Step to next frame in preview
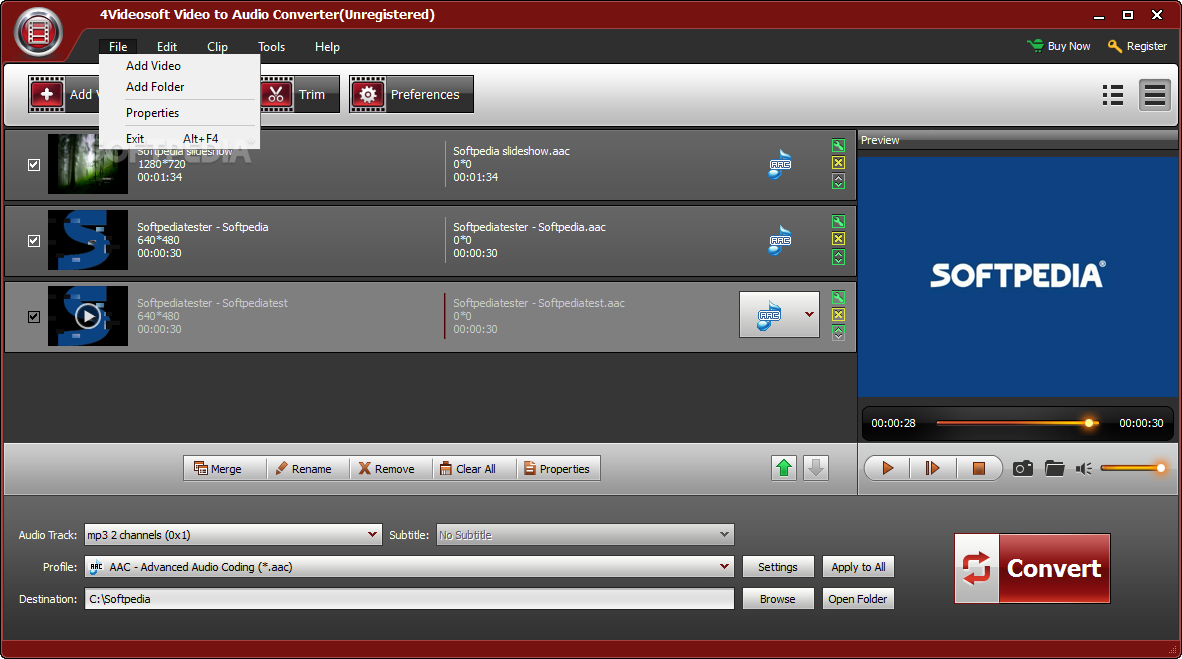The width and height of the screenshot is (1182, 659). [x=932, y=468]
